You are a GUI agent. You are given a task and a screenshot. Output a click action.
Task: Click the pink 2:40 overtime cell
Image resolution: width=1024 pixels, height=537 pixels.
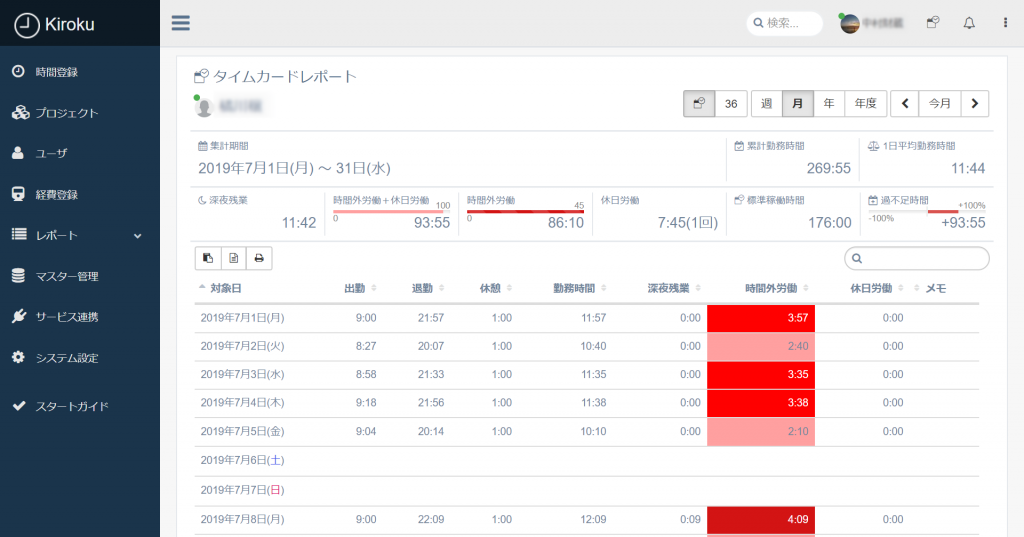coord(761,346)
